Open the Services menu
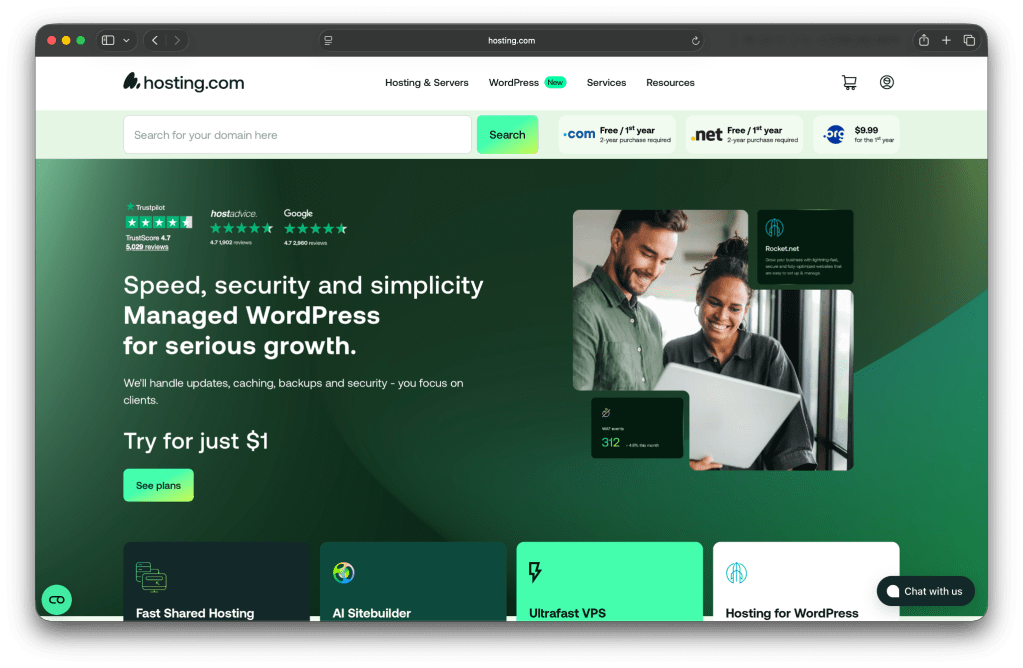Viewport: 1023px width, 668px height. 606,83
